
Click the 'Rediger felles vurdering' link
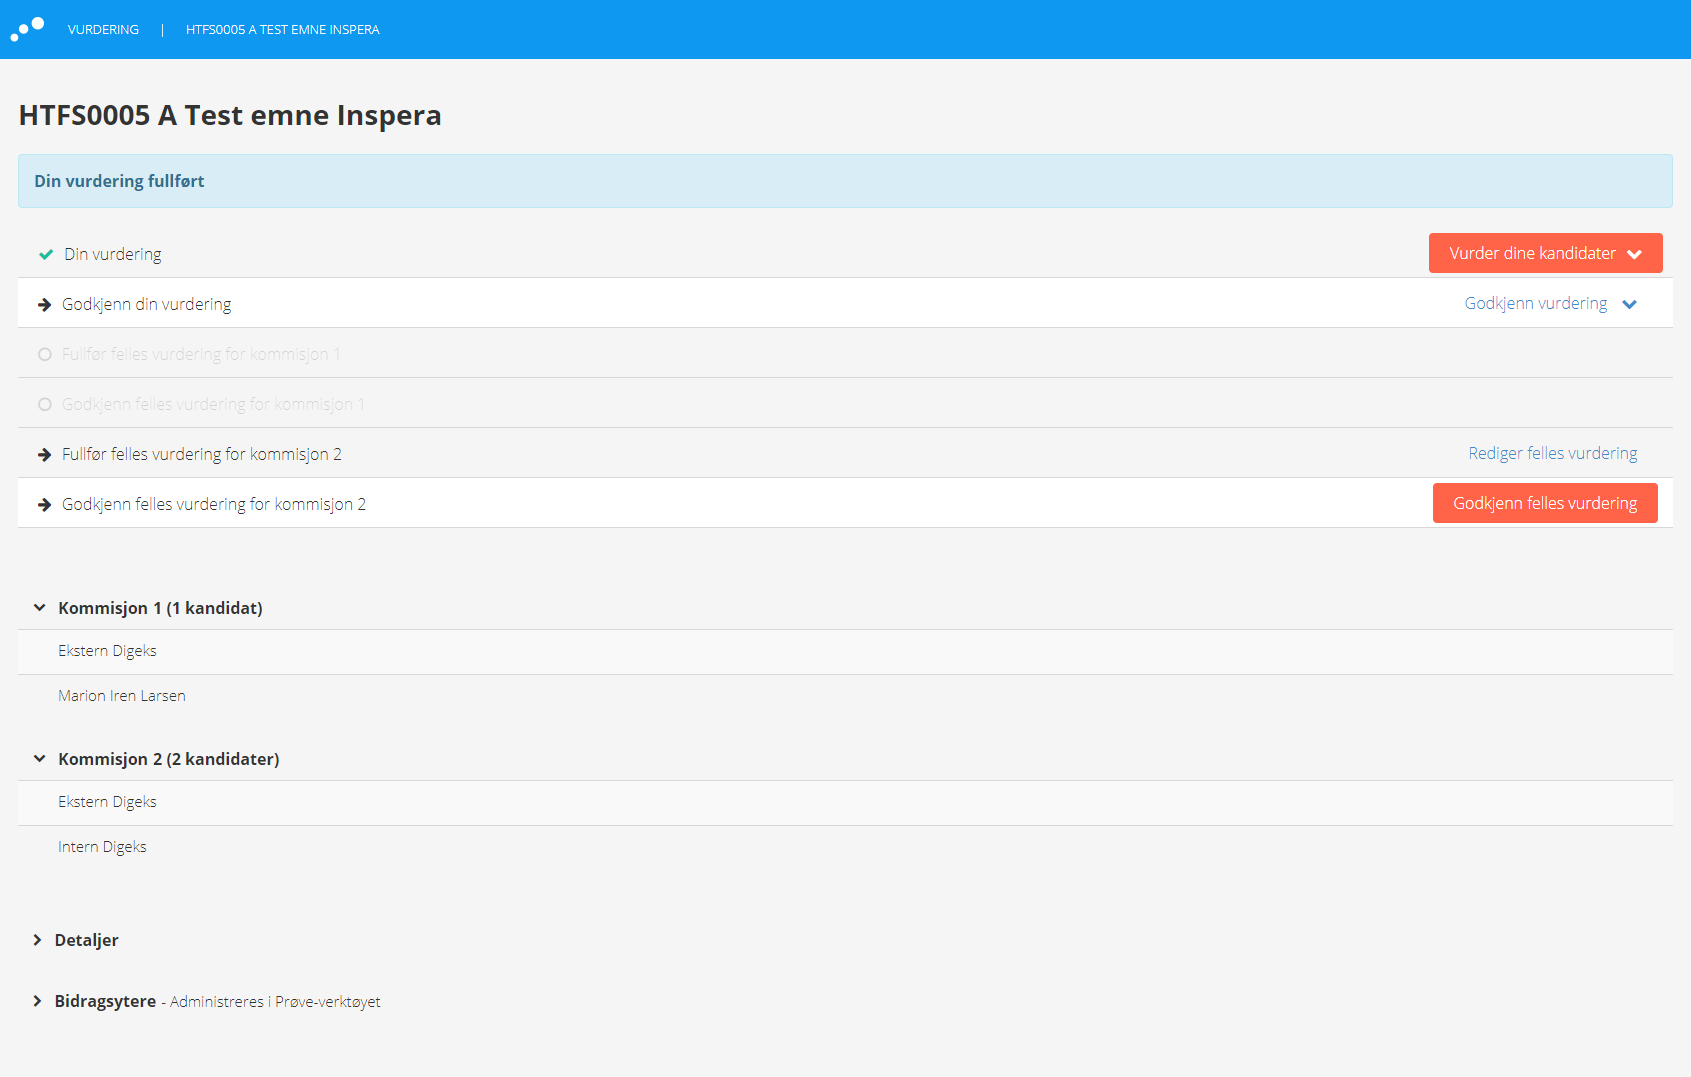pyautogui.click(x=1553, y=453)
